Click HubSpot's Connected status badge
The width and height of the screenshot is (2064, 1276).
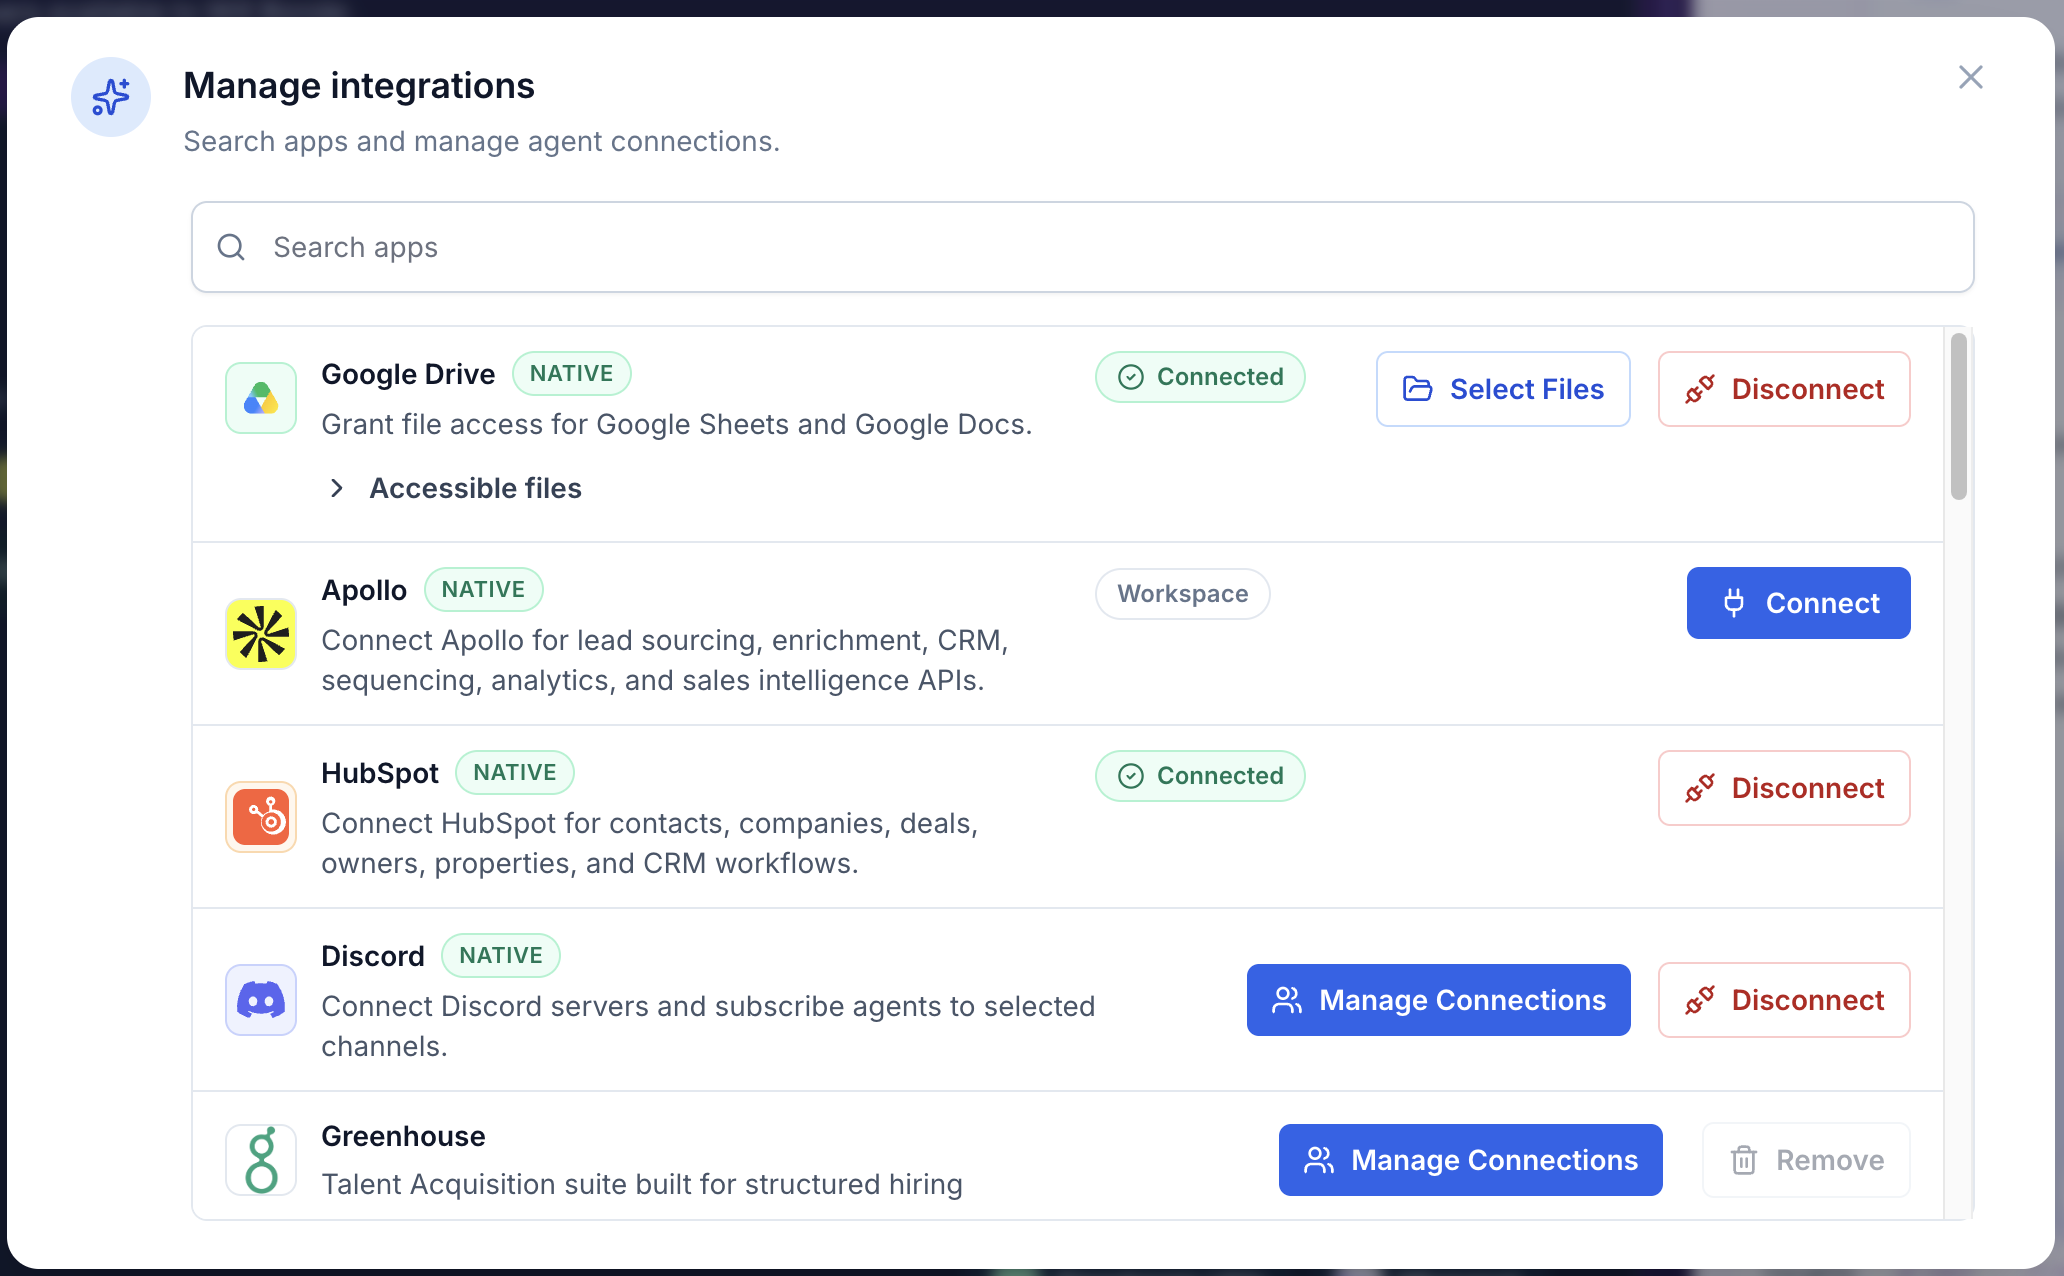[1200, 776]
